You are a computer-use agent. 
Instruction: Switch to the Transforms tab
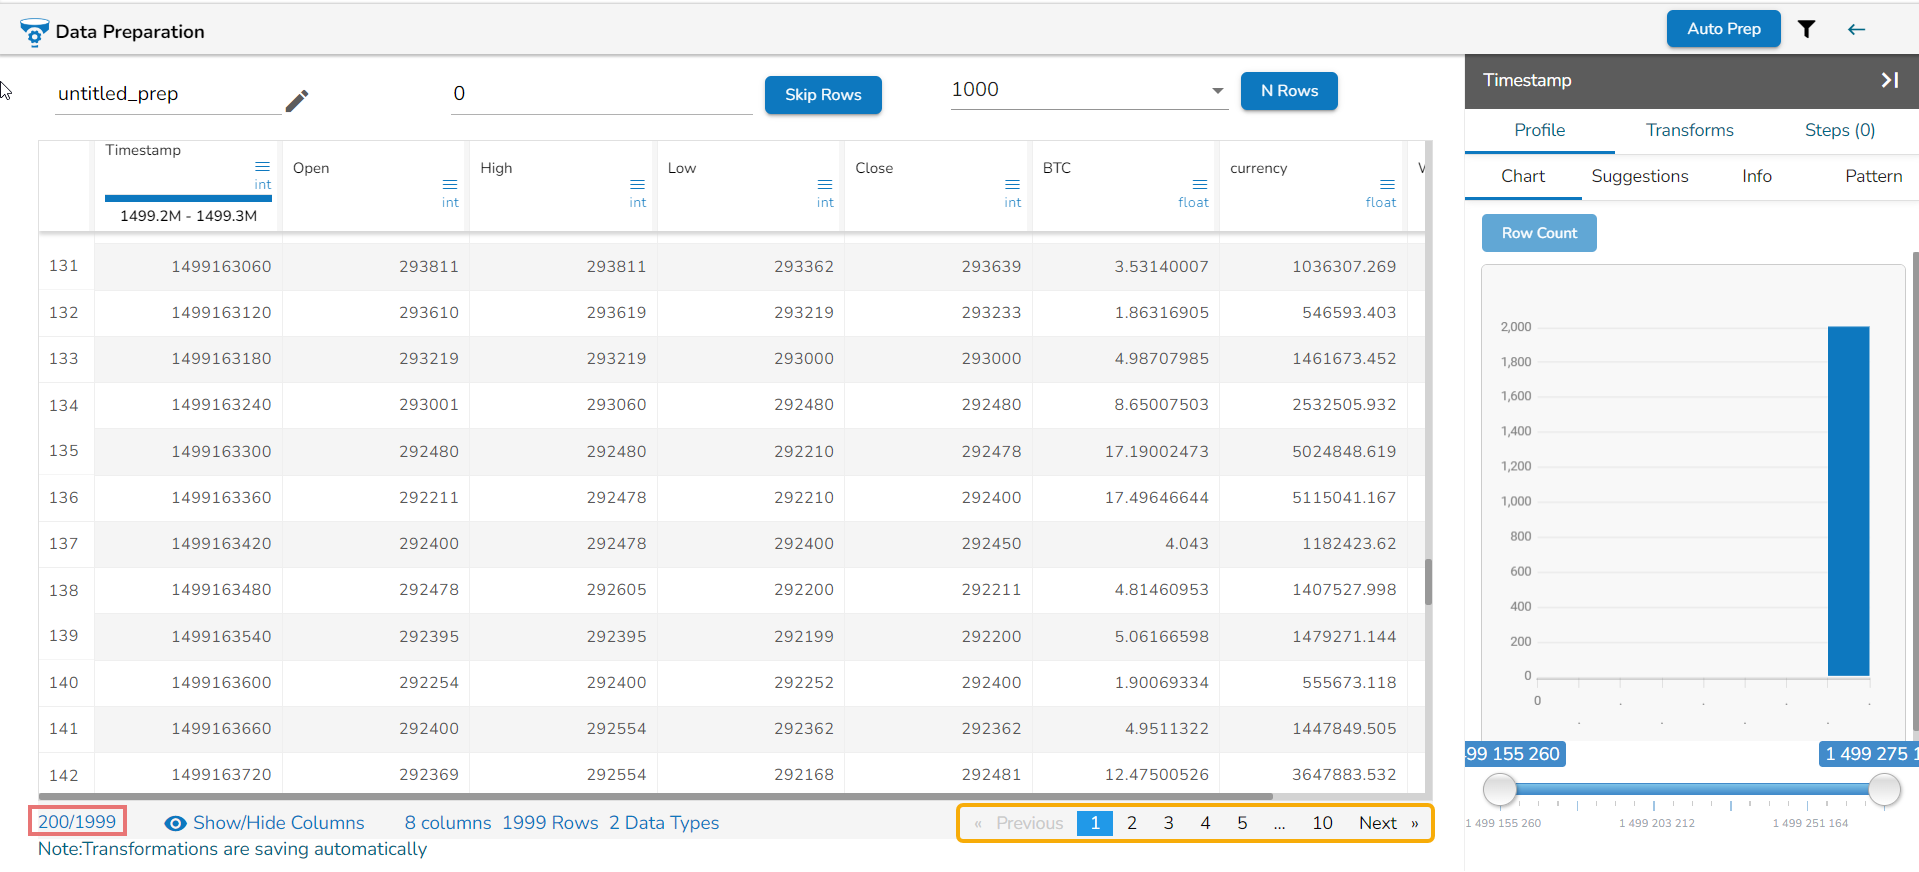[1689, 130]
